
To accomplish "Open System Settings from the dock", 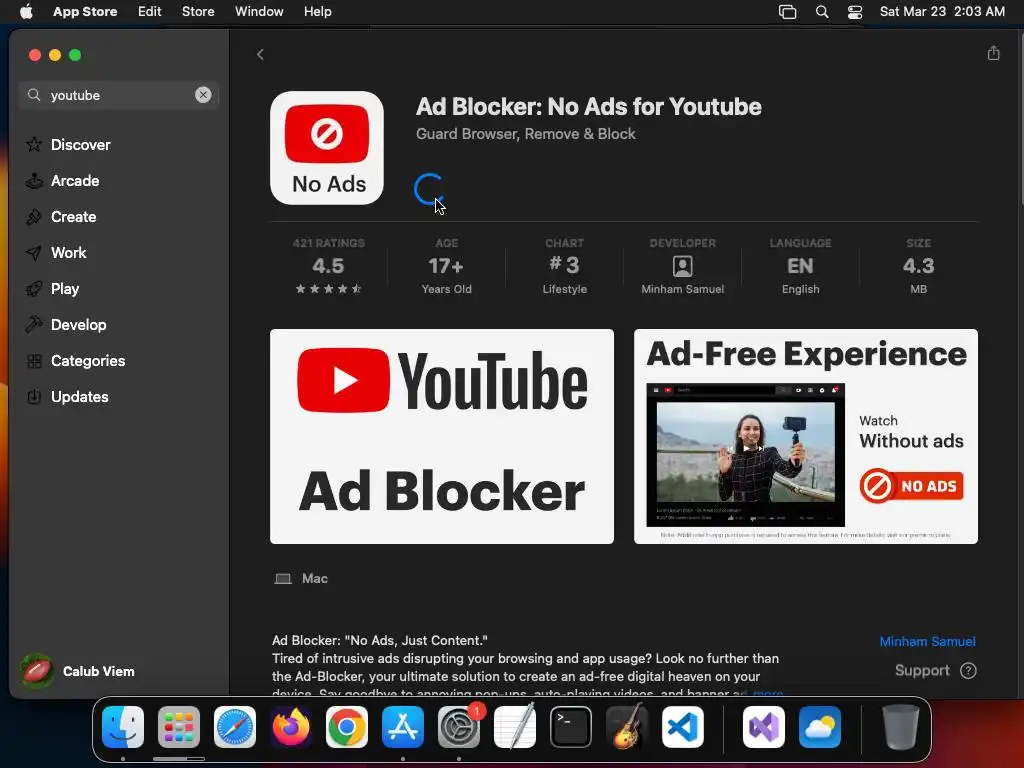I will pos(459,727).
